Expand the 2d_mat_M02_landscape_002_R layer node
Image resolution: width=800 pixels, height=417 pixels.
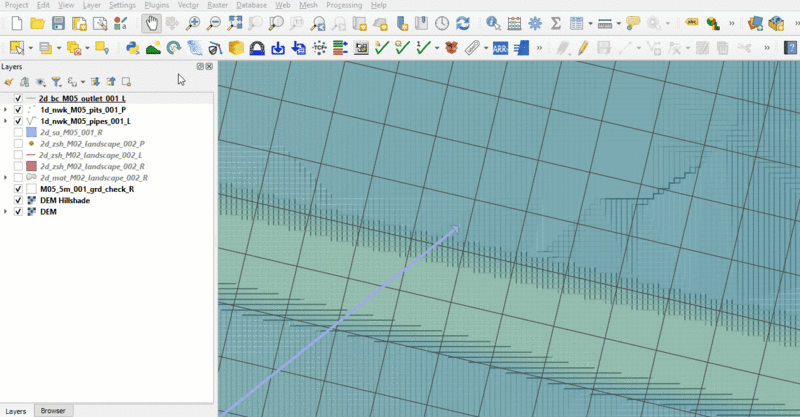[6, 177]
